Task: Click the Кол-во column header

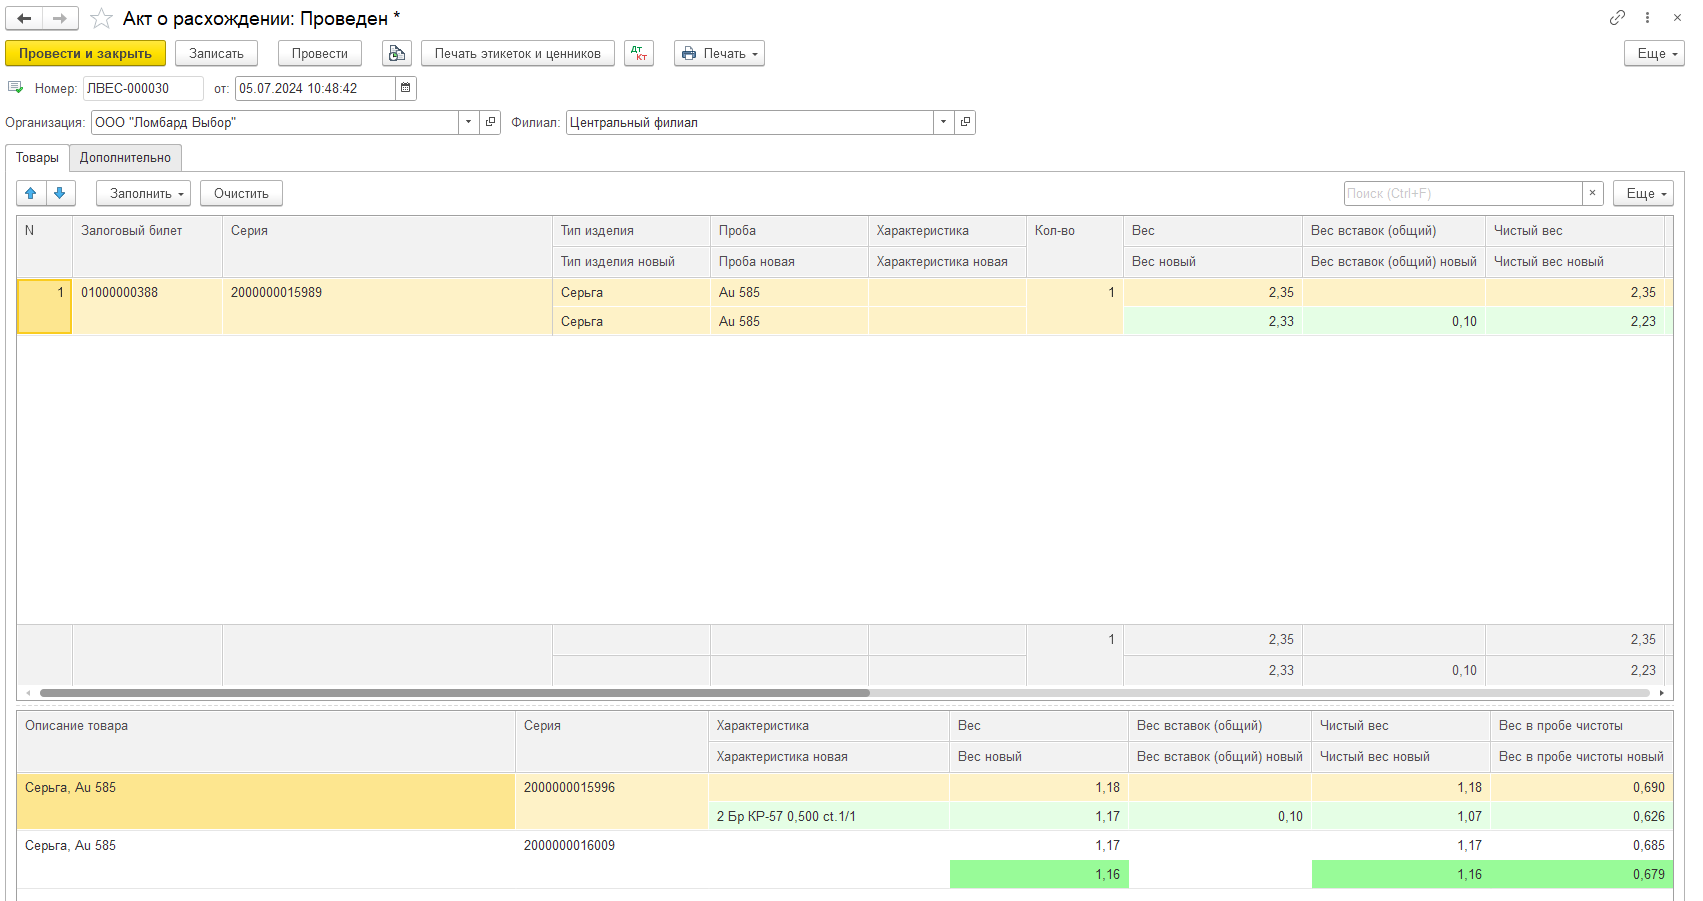Action: point(1074,246)
